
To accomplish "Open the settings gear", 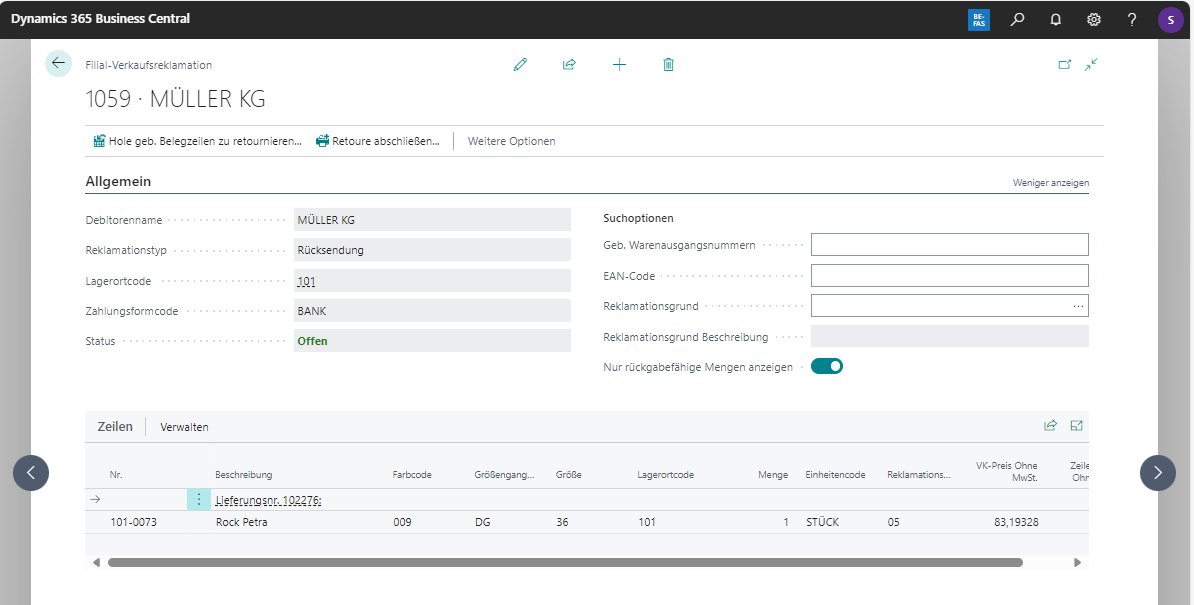I will [x=1094, y=19].
